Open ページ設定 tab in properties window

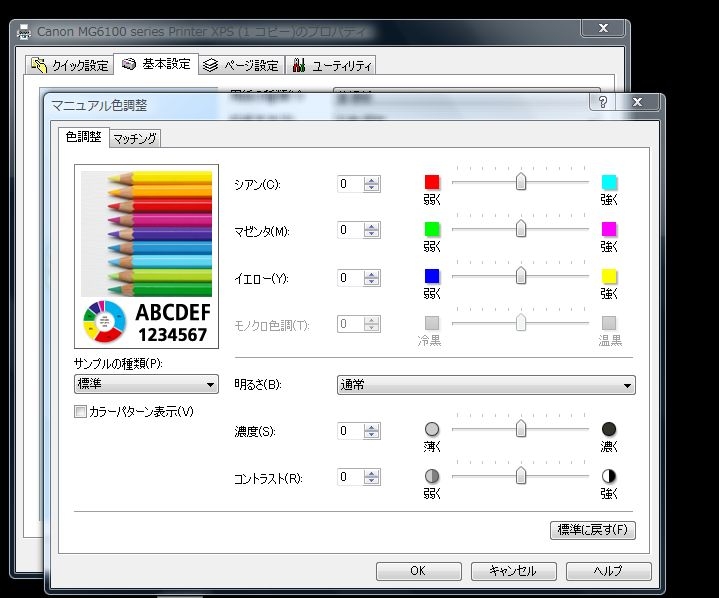242,65
